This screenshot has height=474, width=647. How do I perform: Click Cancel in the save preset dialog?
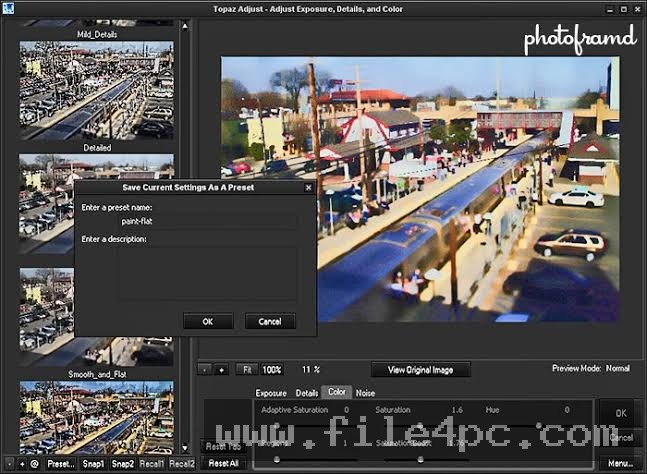click(270, 321)
